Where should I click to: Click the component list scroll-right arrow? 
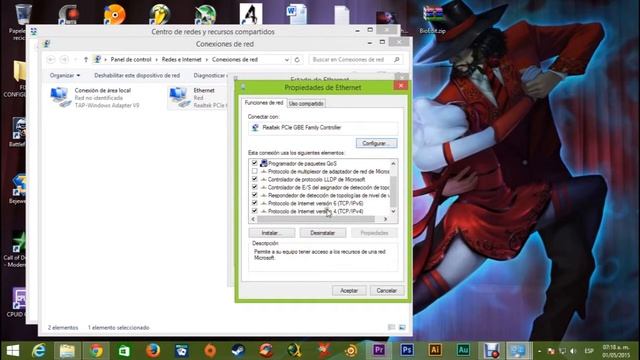click(385, 219)
